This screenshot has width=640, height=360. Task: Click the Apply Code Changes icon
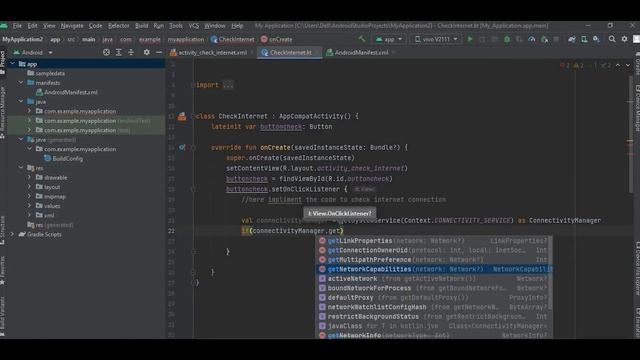(495, 39)
